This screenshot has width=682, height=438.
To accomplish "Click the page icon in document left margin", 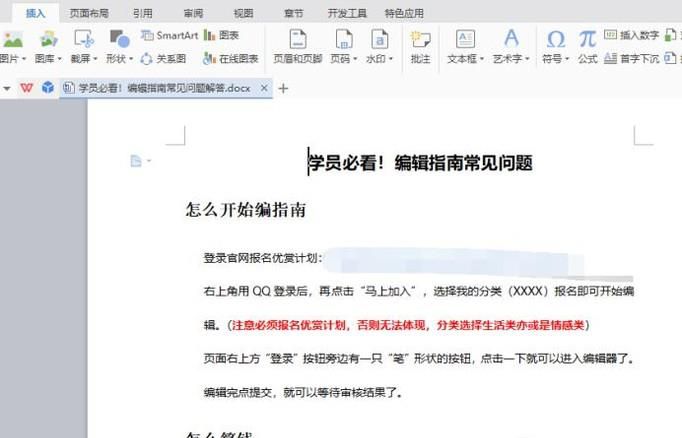I will click(136, 161).
